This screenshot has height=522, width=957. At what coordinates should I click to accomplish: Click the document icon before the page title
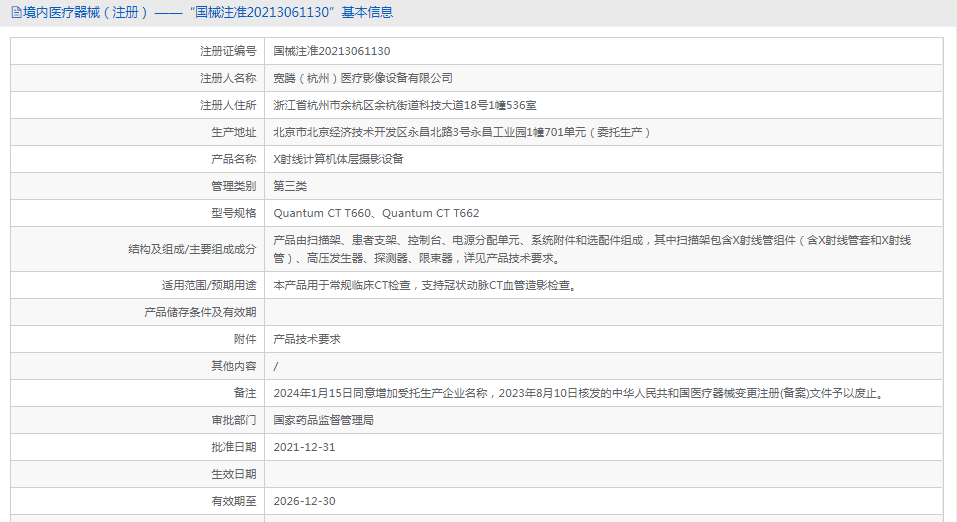coord(16,12)
